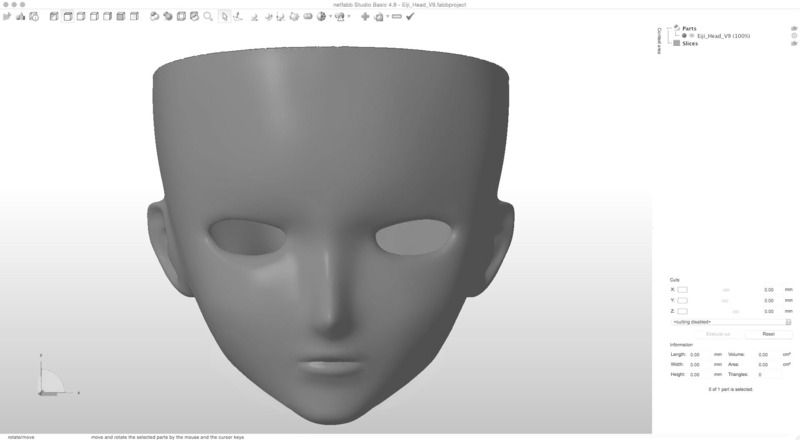Enable the Z cut checkbox
This screenshot has height=440, width=800.
tap(682, 311)
